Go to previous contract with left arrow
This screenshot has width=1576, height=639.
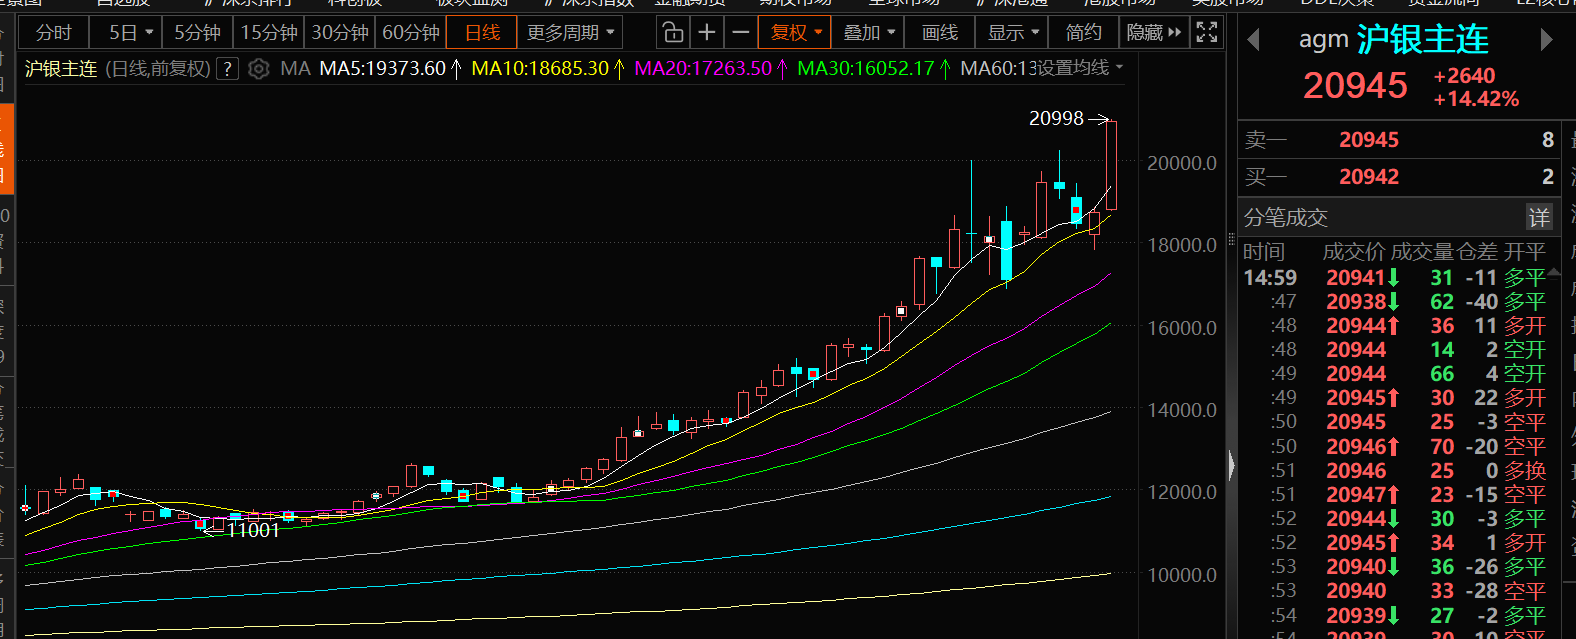tap(1253, 40)
